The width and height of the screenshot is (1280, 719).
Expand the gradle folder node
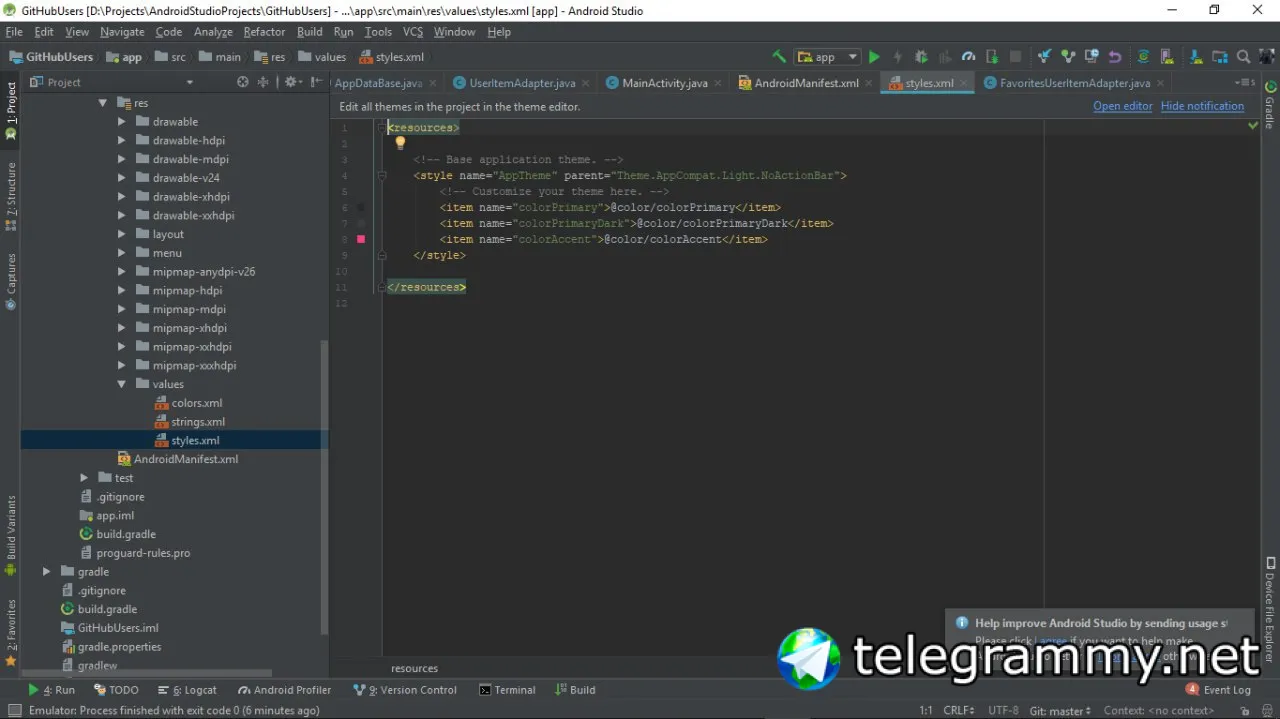(x=46, y=572)
